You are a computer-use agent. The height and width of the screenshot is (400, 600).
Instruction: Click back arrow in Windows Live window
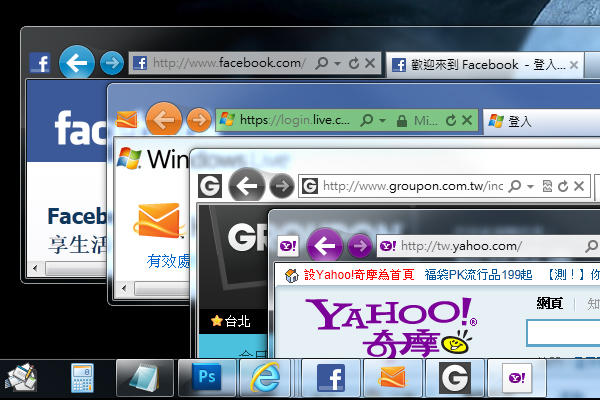coord(164,119)
